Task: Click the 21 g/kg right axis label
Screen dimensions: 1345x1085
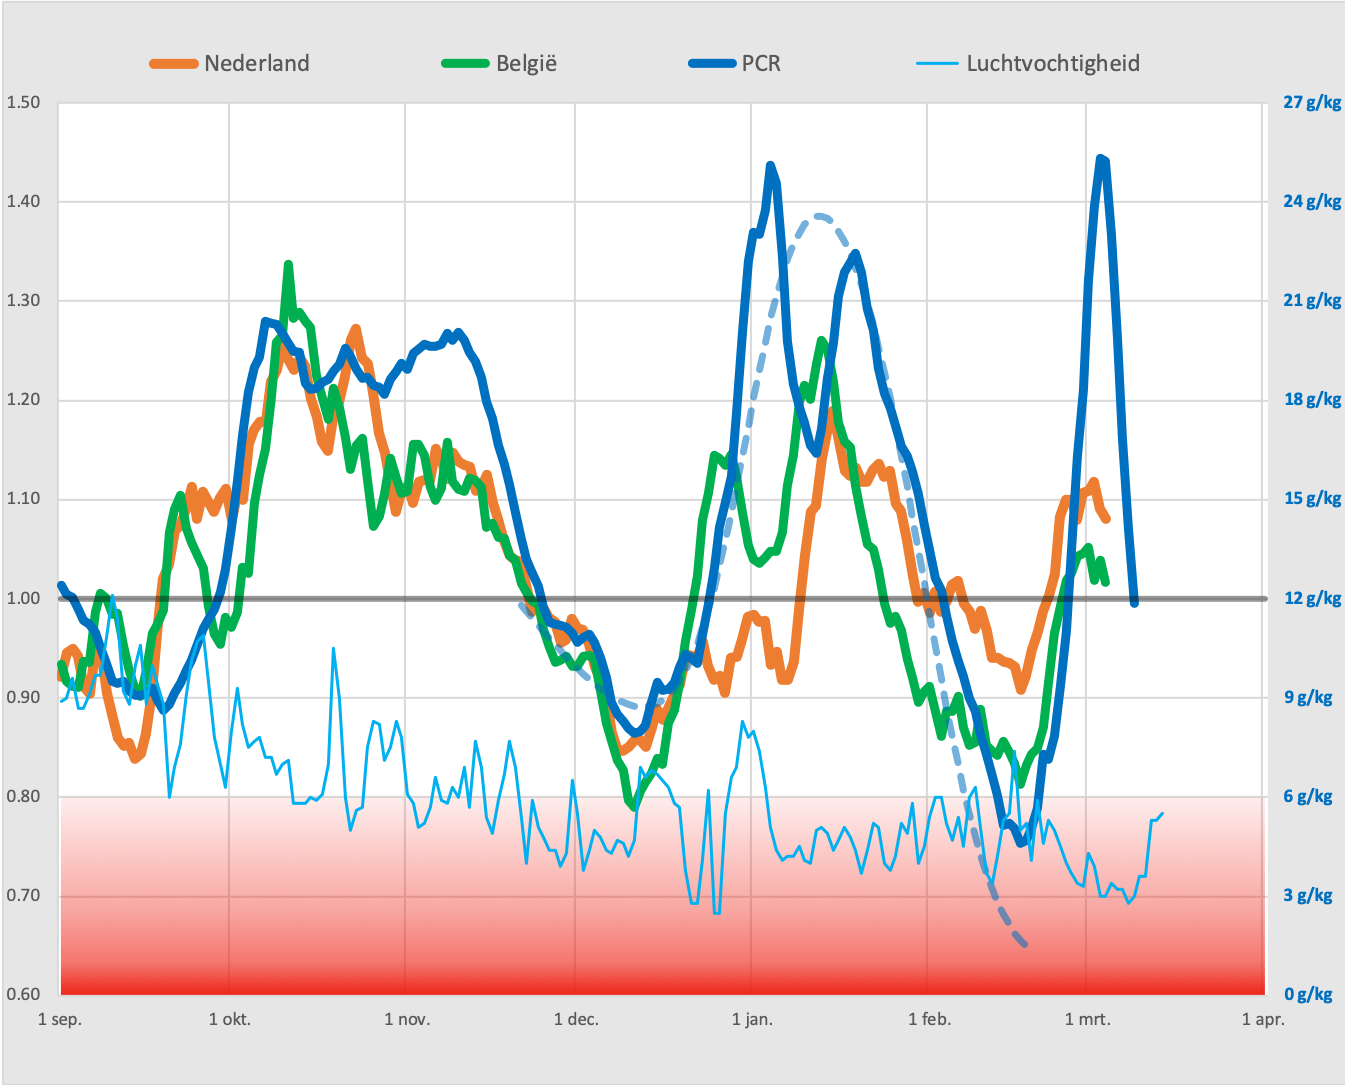Action: click(1312, 300)
